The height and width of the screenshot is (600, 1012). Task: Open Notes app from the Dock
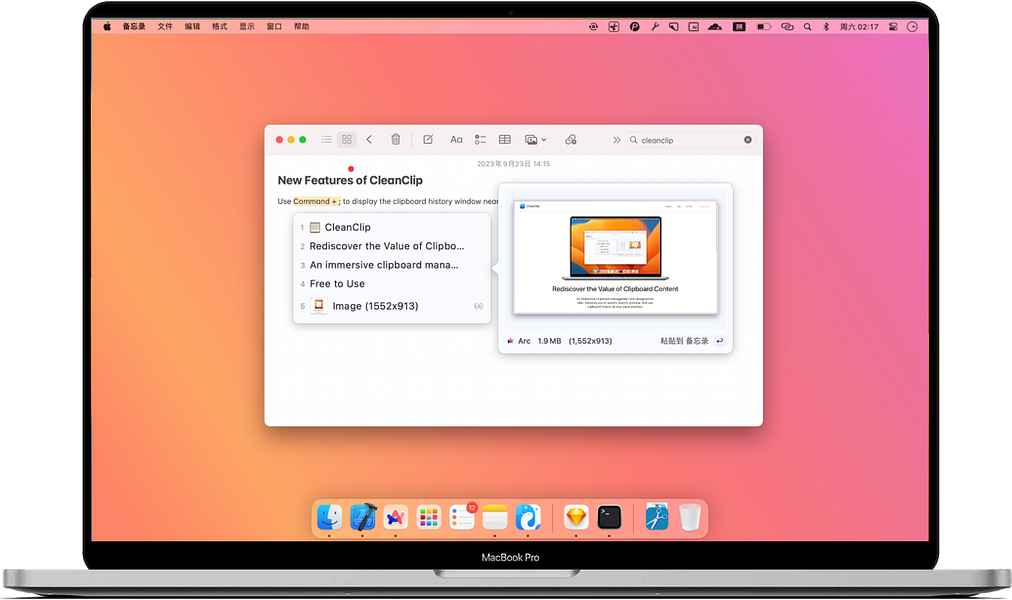point(495,517)
